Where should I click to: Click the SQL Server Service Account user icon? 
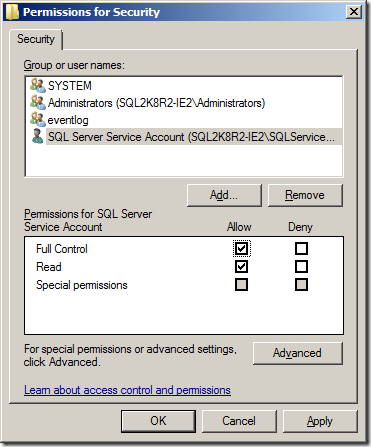[x=37, y=136]
